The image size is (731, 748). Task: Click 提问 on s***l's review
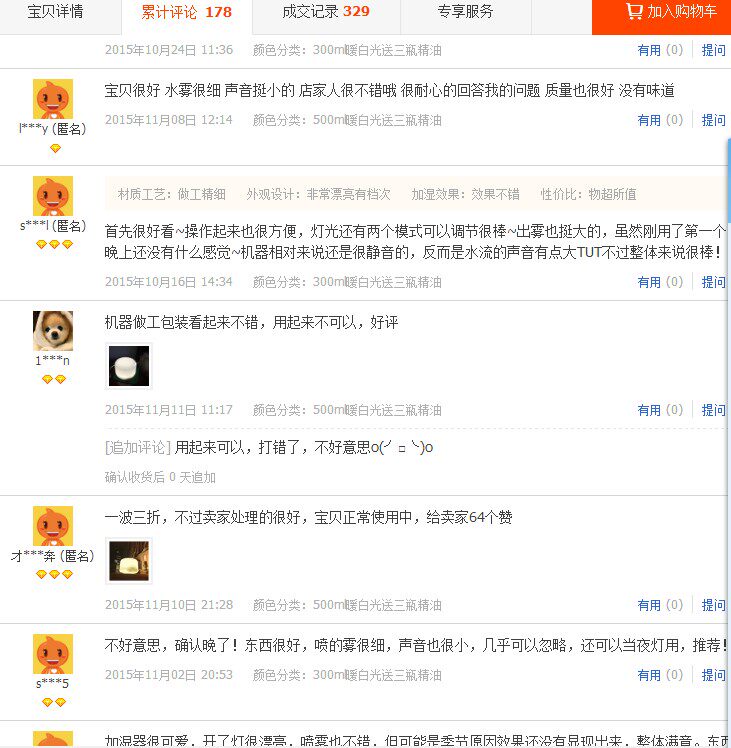713,282
